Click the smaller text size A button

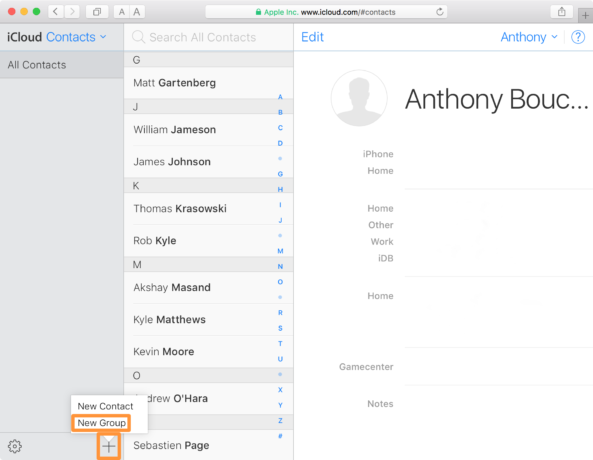click(x=121, y=12)
